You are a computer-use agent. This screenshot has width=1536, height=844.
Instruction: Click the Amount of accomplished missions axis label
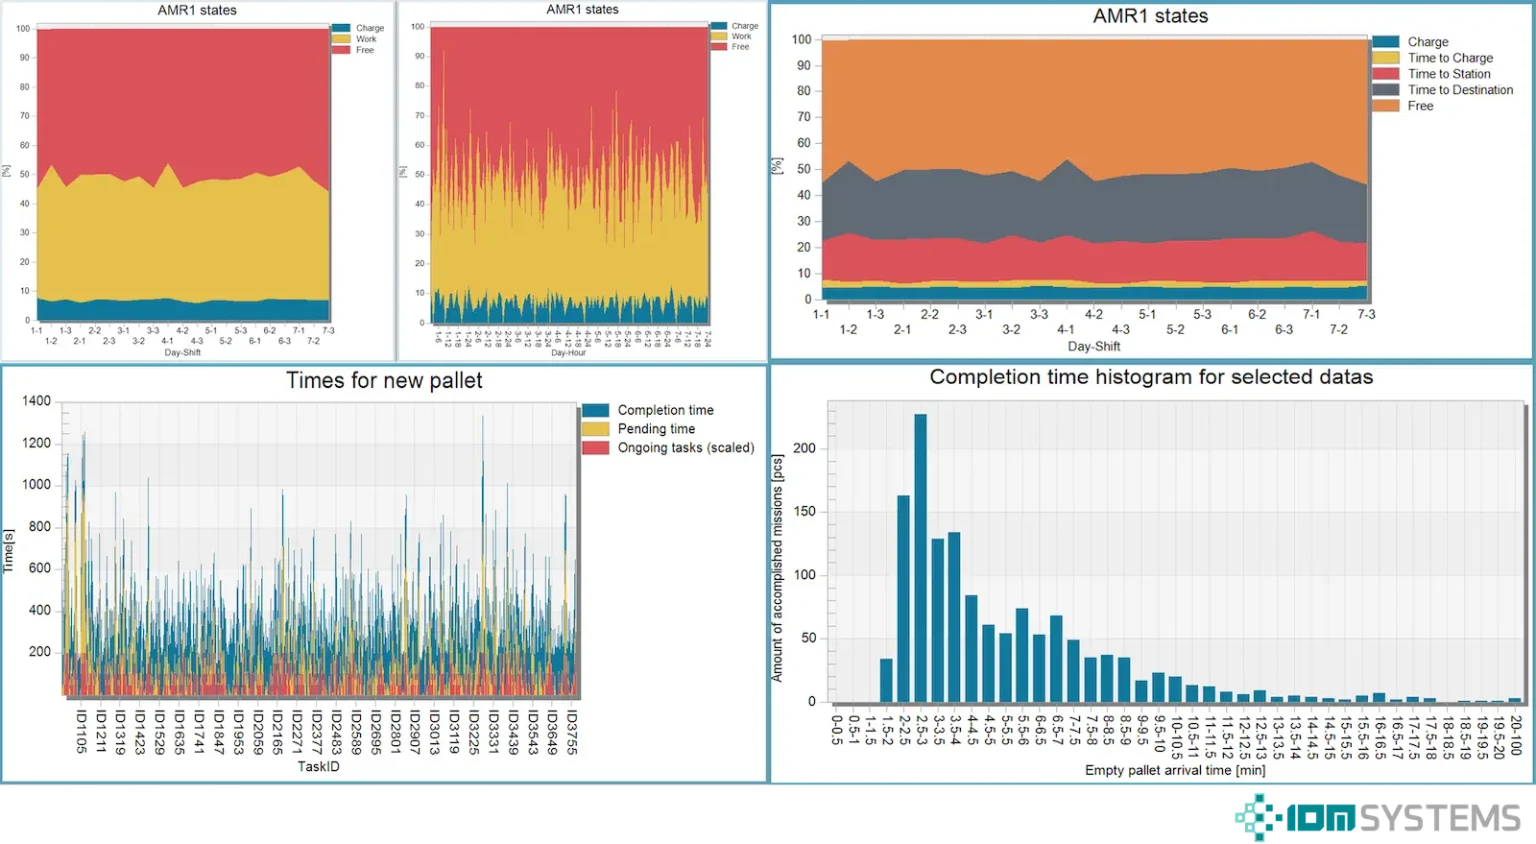click(777, 569)
